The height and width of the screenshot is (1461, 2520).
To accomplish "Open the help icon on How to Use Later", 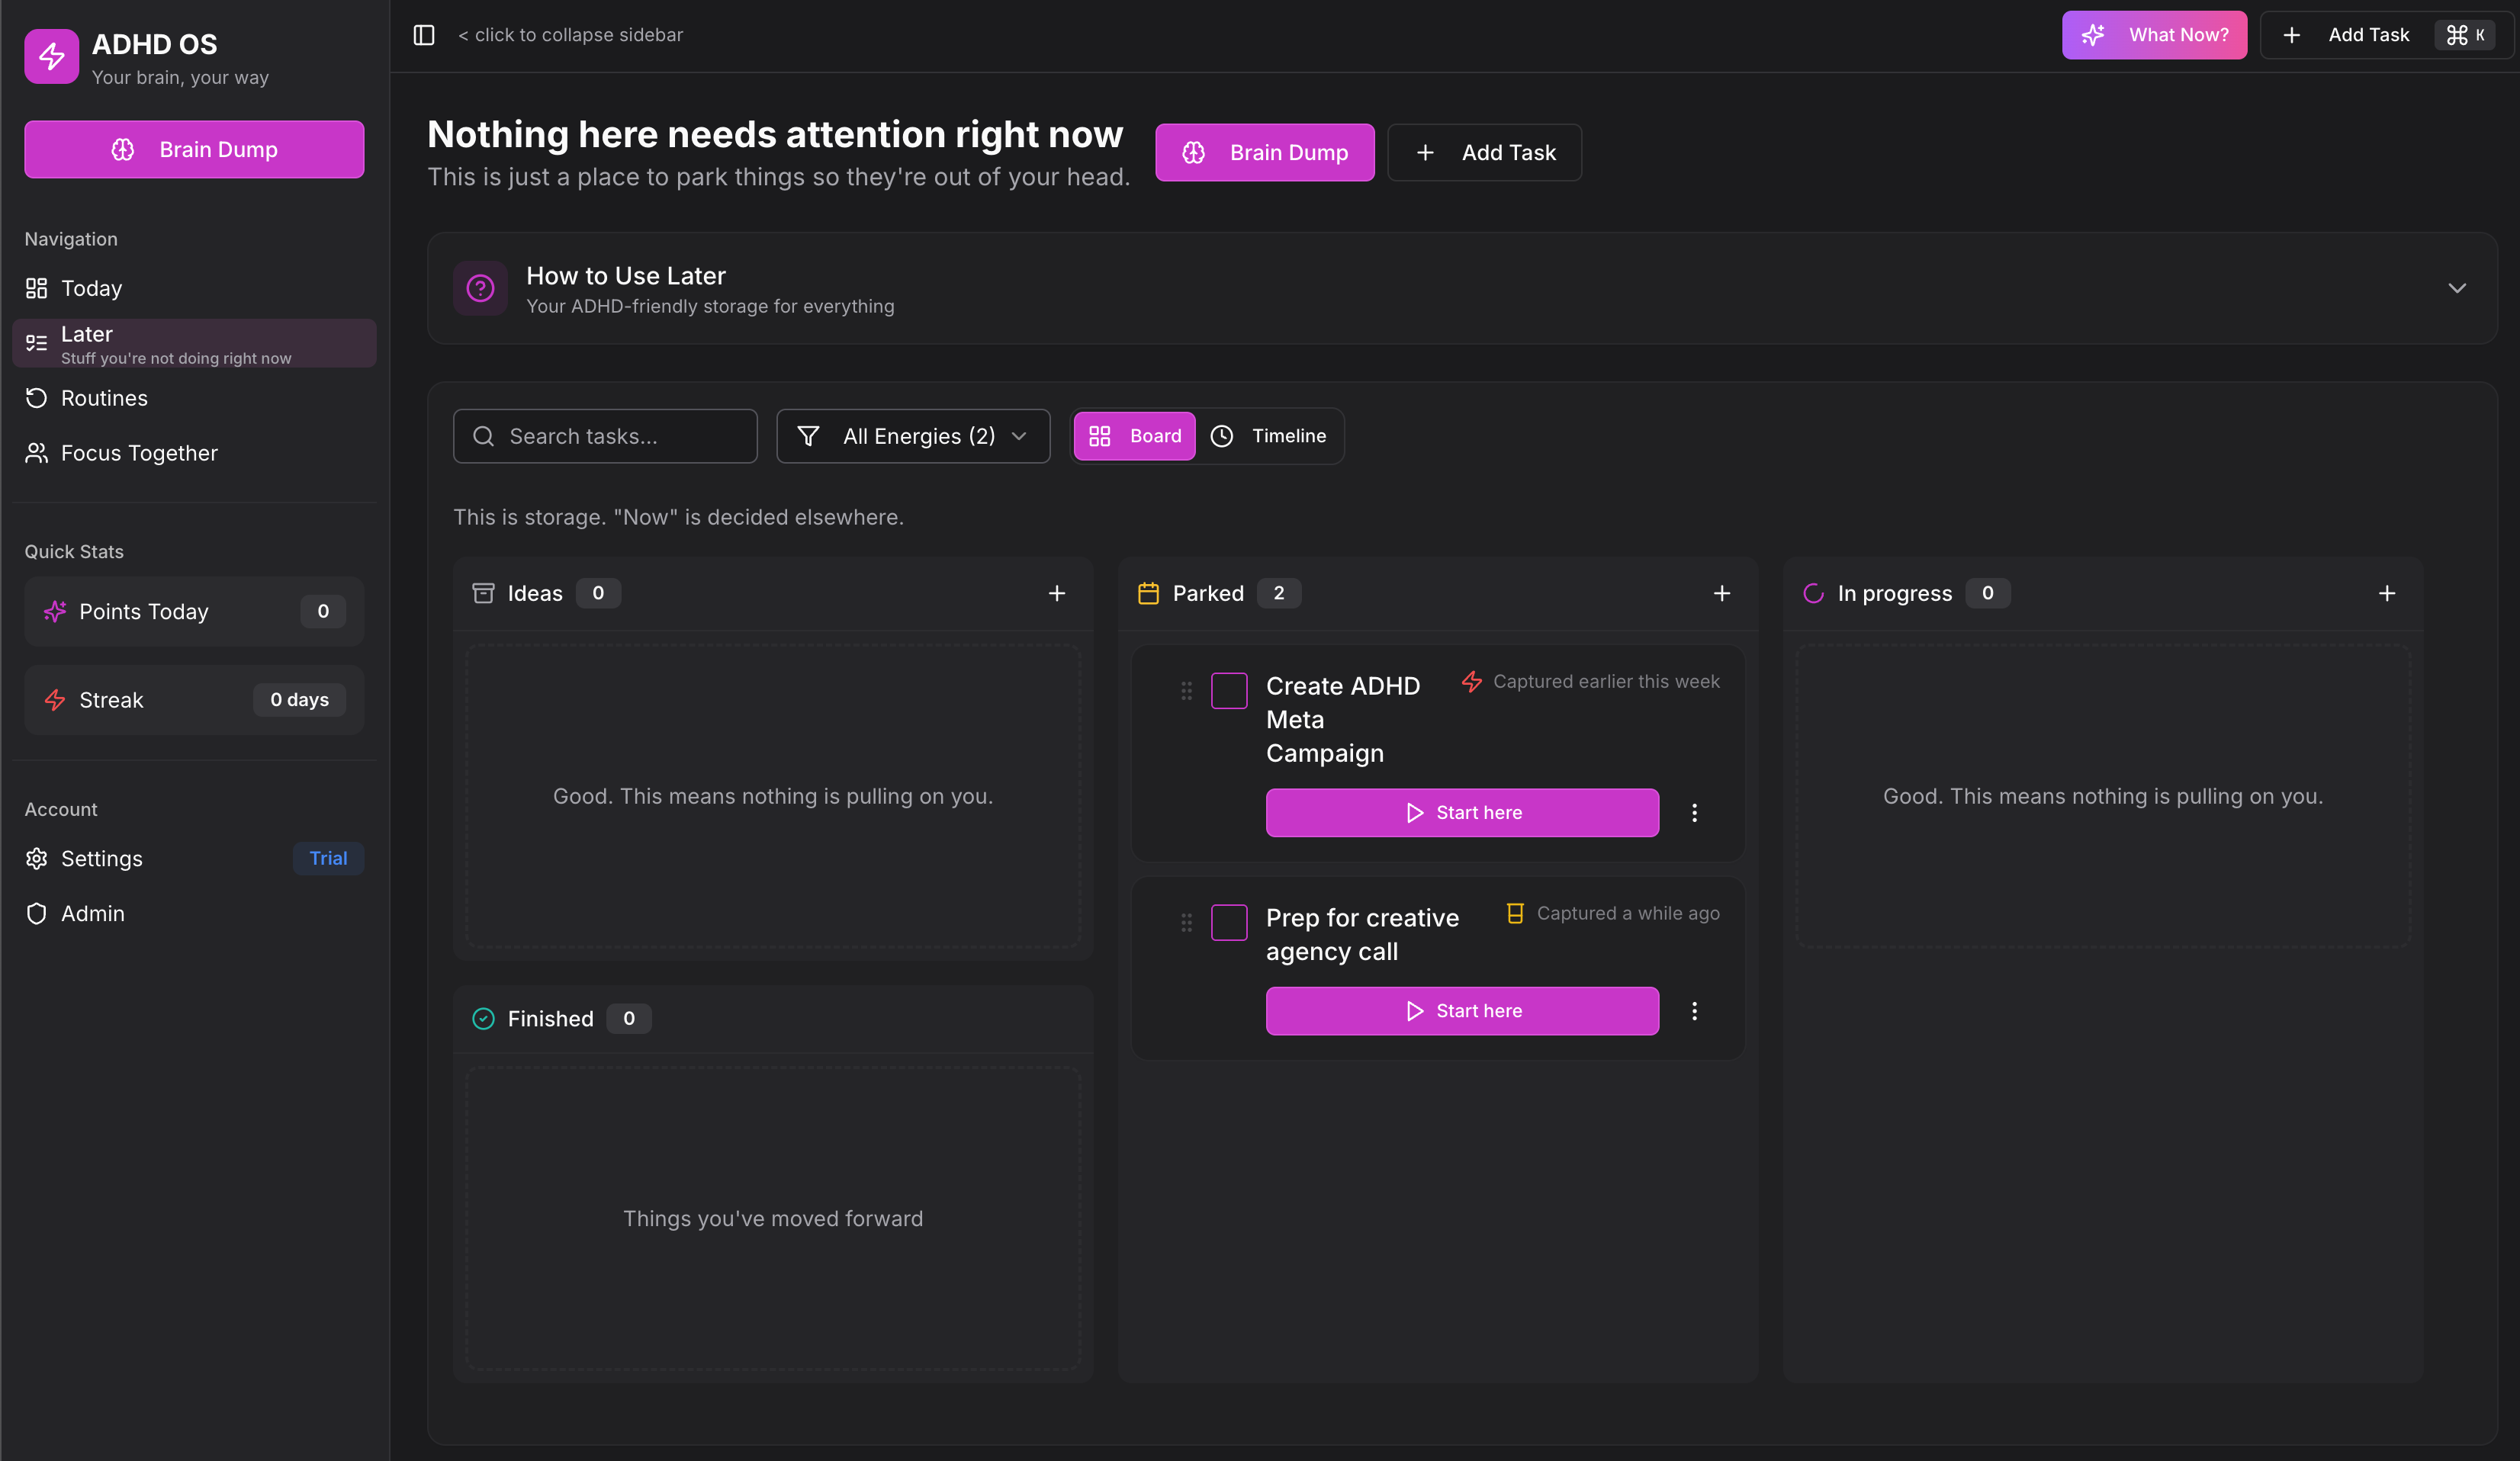I will pos(481,288).
